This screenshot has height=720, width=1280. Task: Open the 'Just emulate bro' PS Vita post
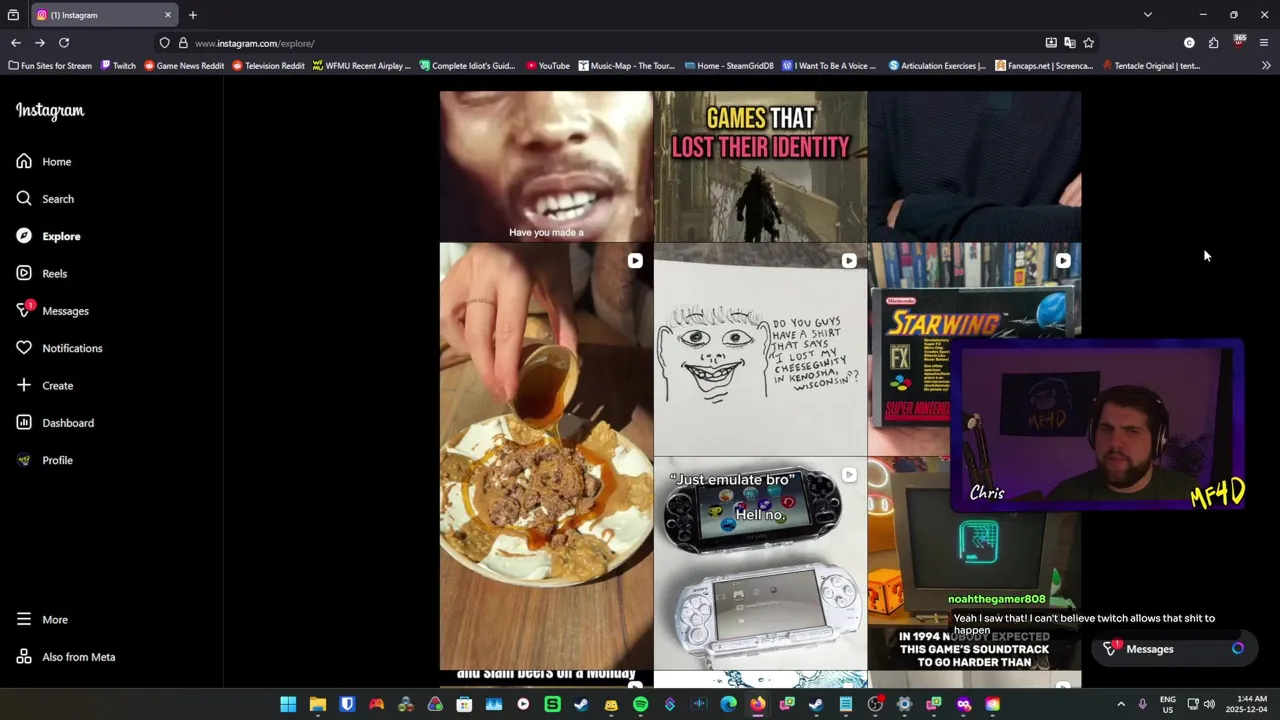tap(760, 563)
